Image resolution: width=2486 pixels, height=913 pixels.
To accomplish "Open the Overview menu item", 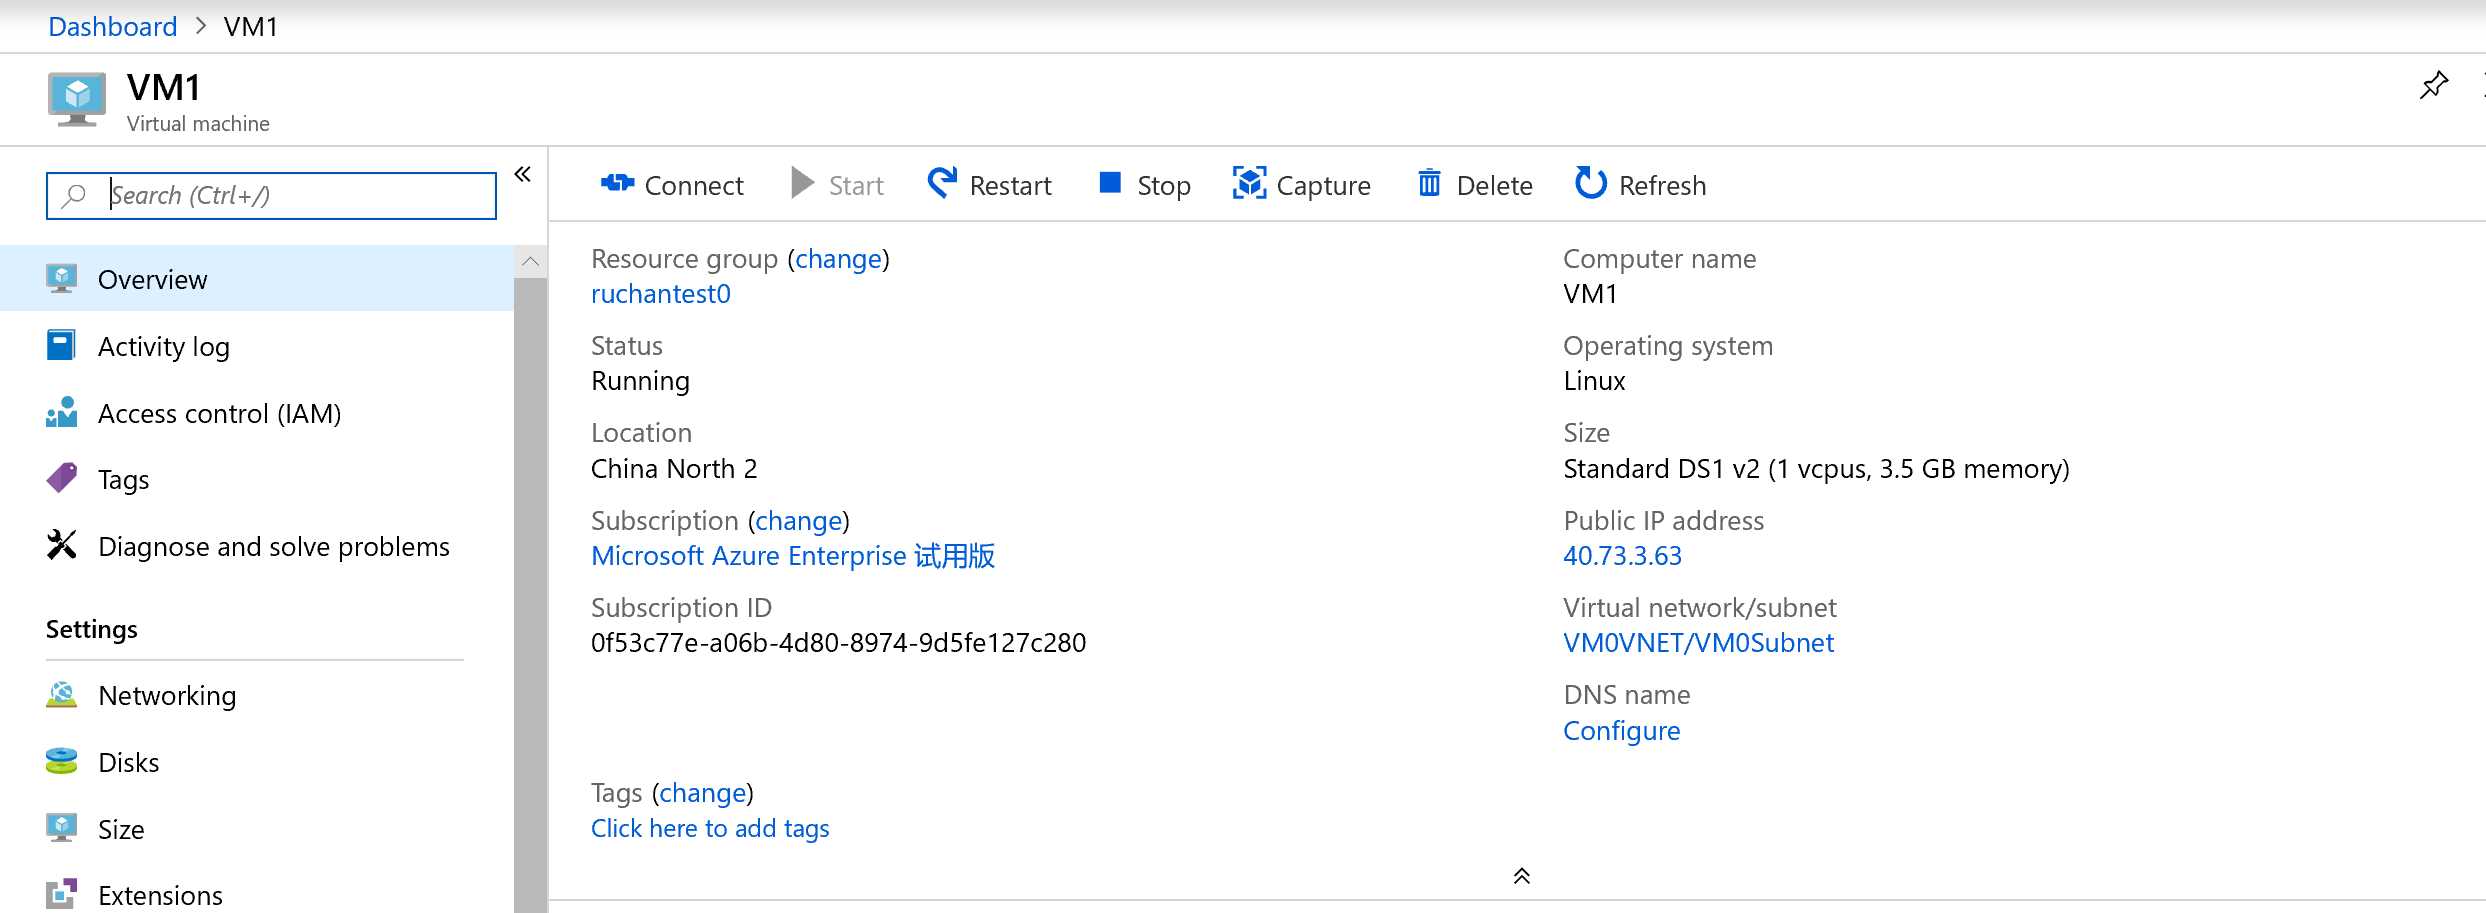I will [257, 279].
